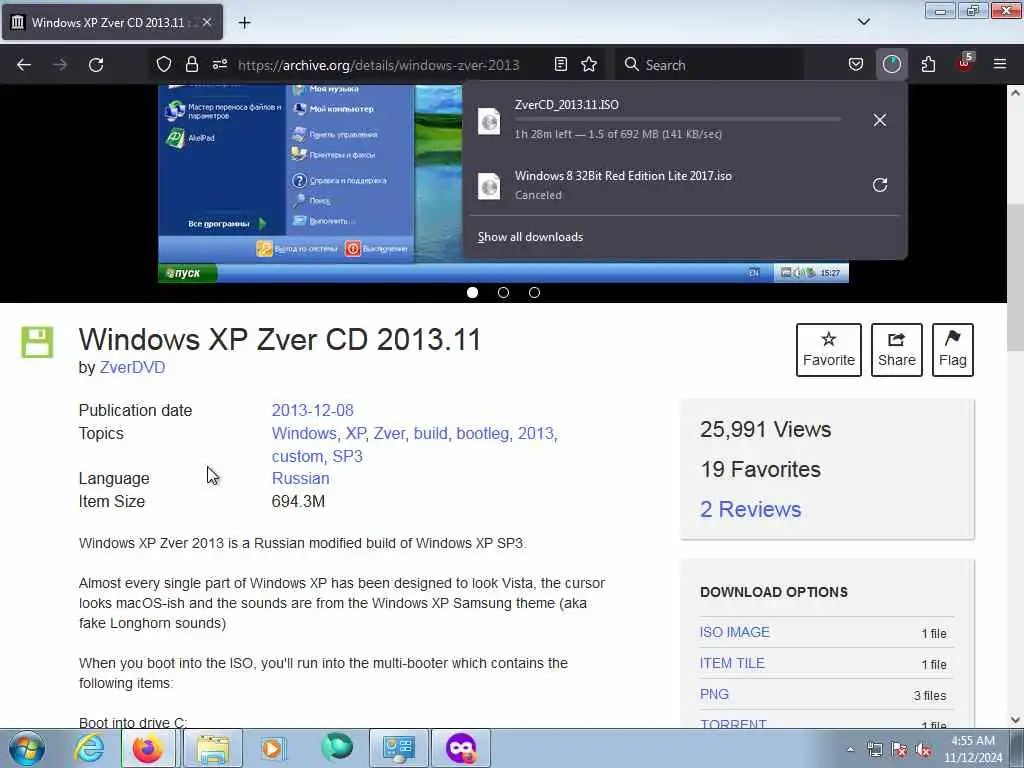Click the red extension icon with badge
The image size is (1024, 768).
965,63
